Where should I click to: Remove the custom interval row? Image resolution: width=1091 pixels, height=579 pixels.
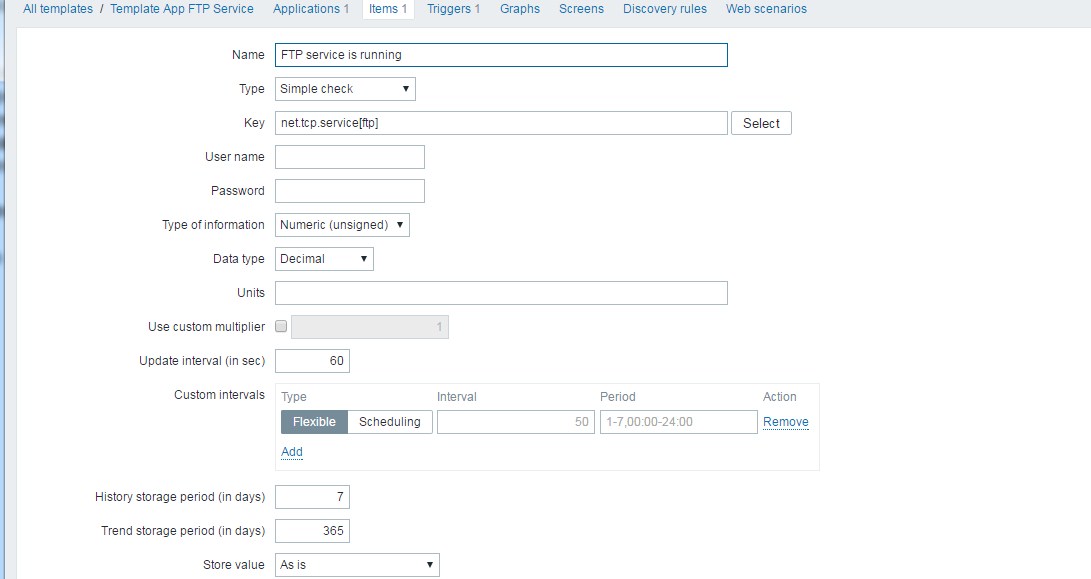[x=786, y=422]
